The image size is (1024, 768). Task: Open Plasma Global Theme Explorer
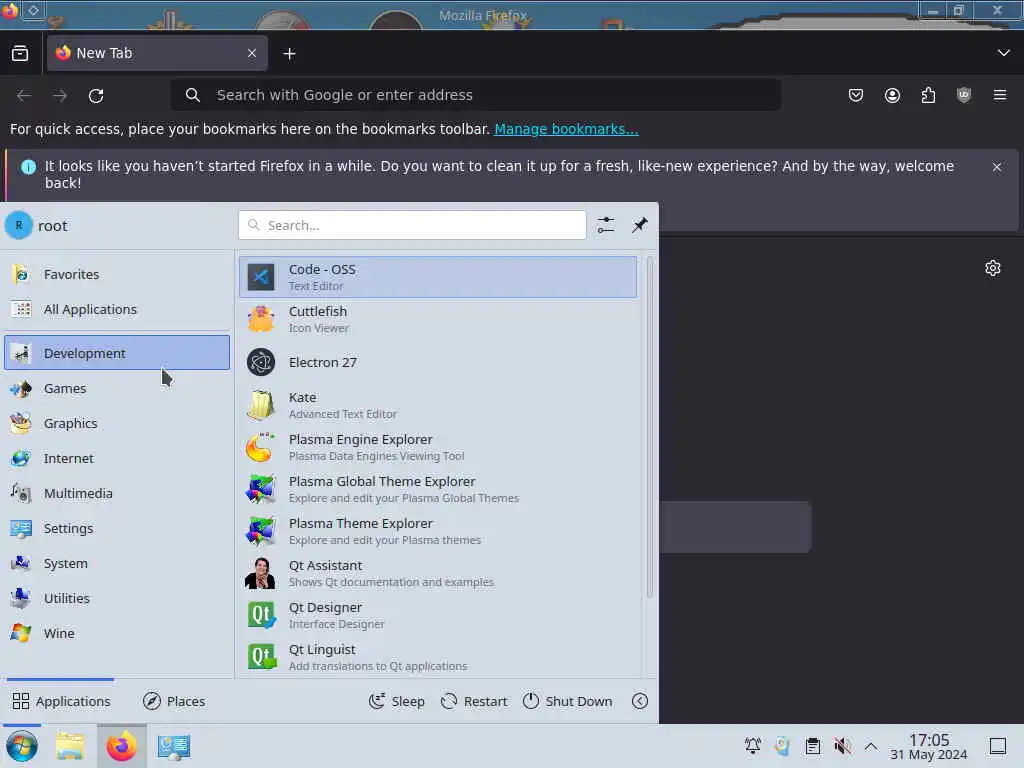pos(438,489)
